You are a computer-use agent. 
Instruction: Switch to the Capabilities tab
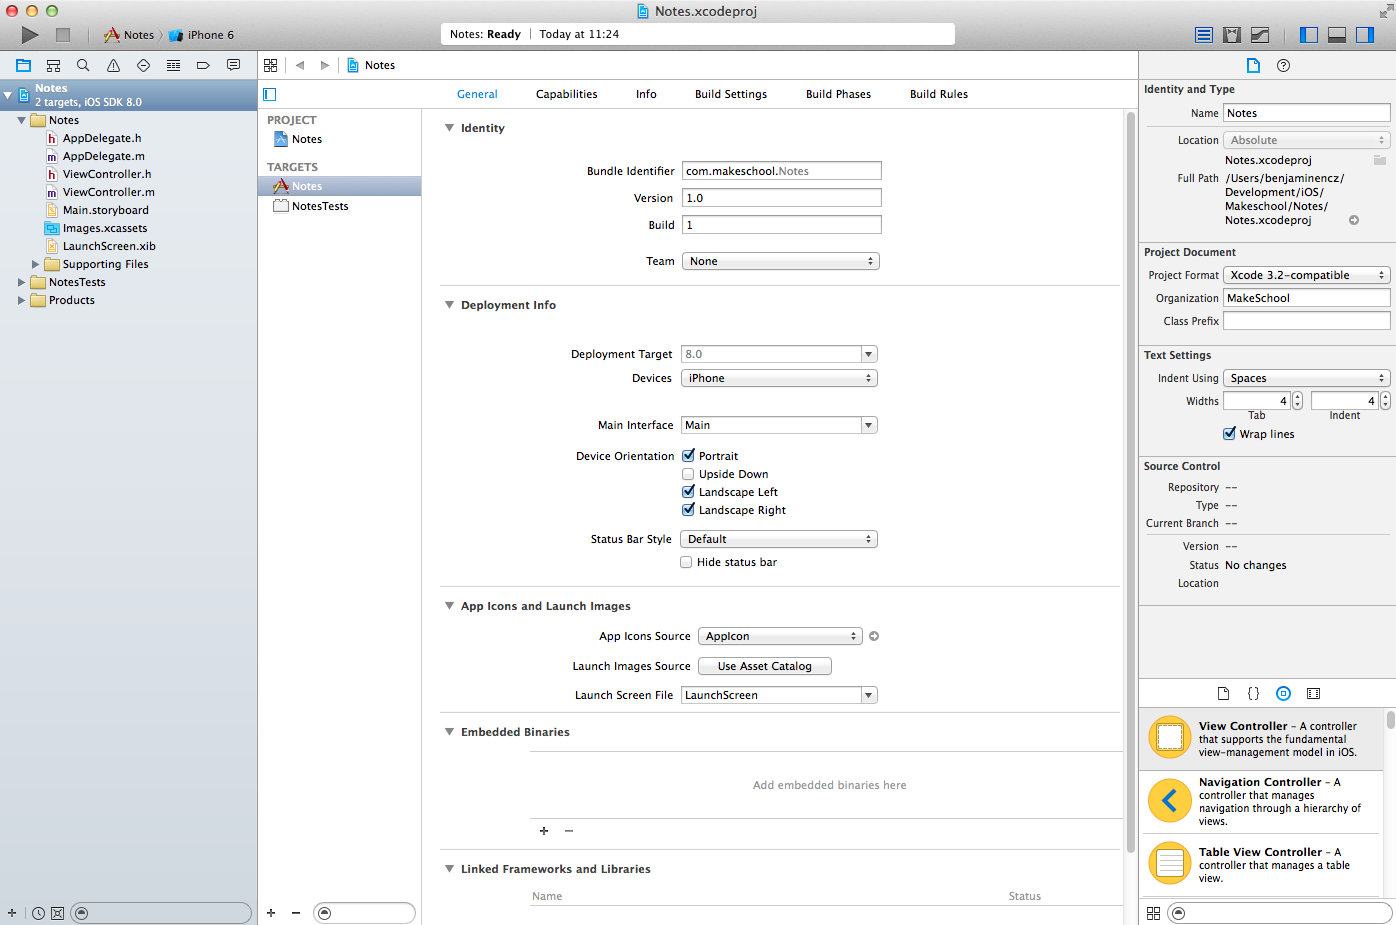566,94
